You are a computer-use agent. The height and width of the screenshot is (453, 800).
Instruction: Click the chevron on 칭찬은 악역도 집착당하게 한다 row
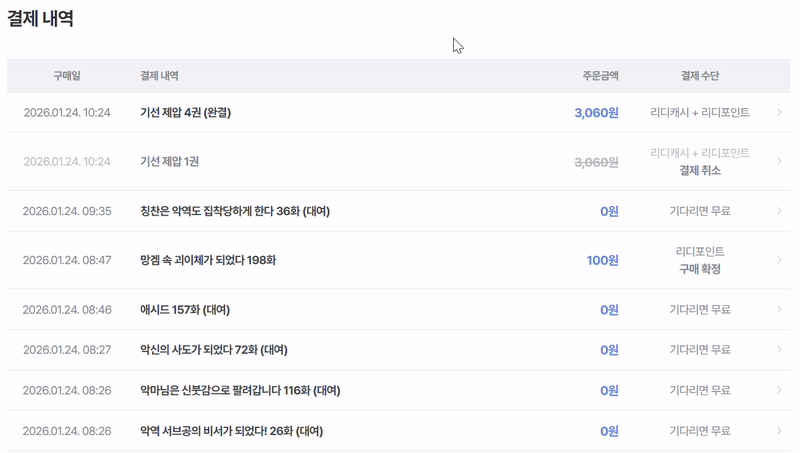tap(779, 211)
